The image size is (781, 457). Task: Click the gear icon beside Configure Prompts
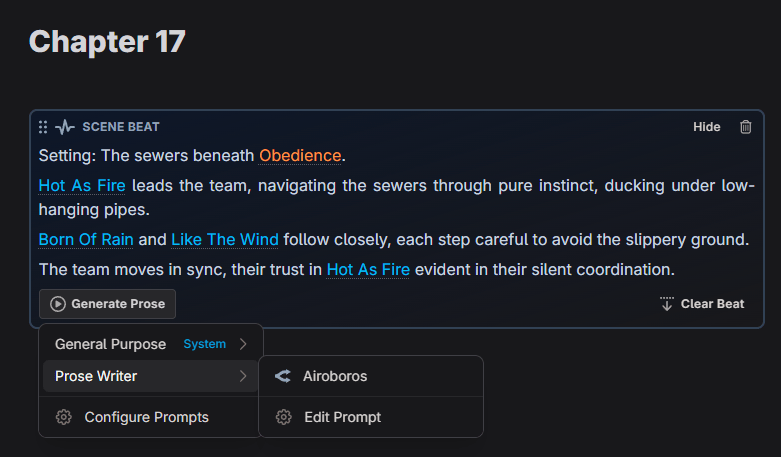[x=64, y=417]
